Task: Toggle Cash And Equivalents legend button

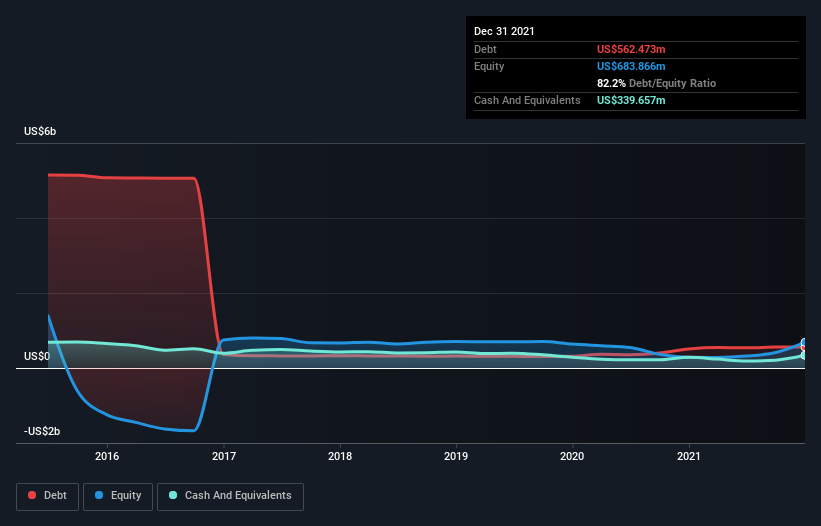Action: click(230, 496)
